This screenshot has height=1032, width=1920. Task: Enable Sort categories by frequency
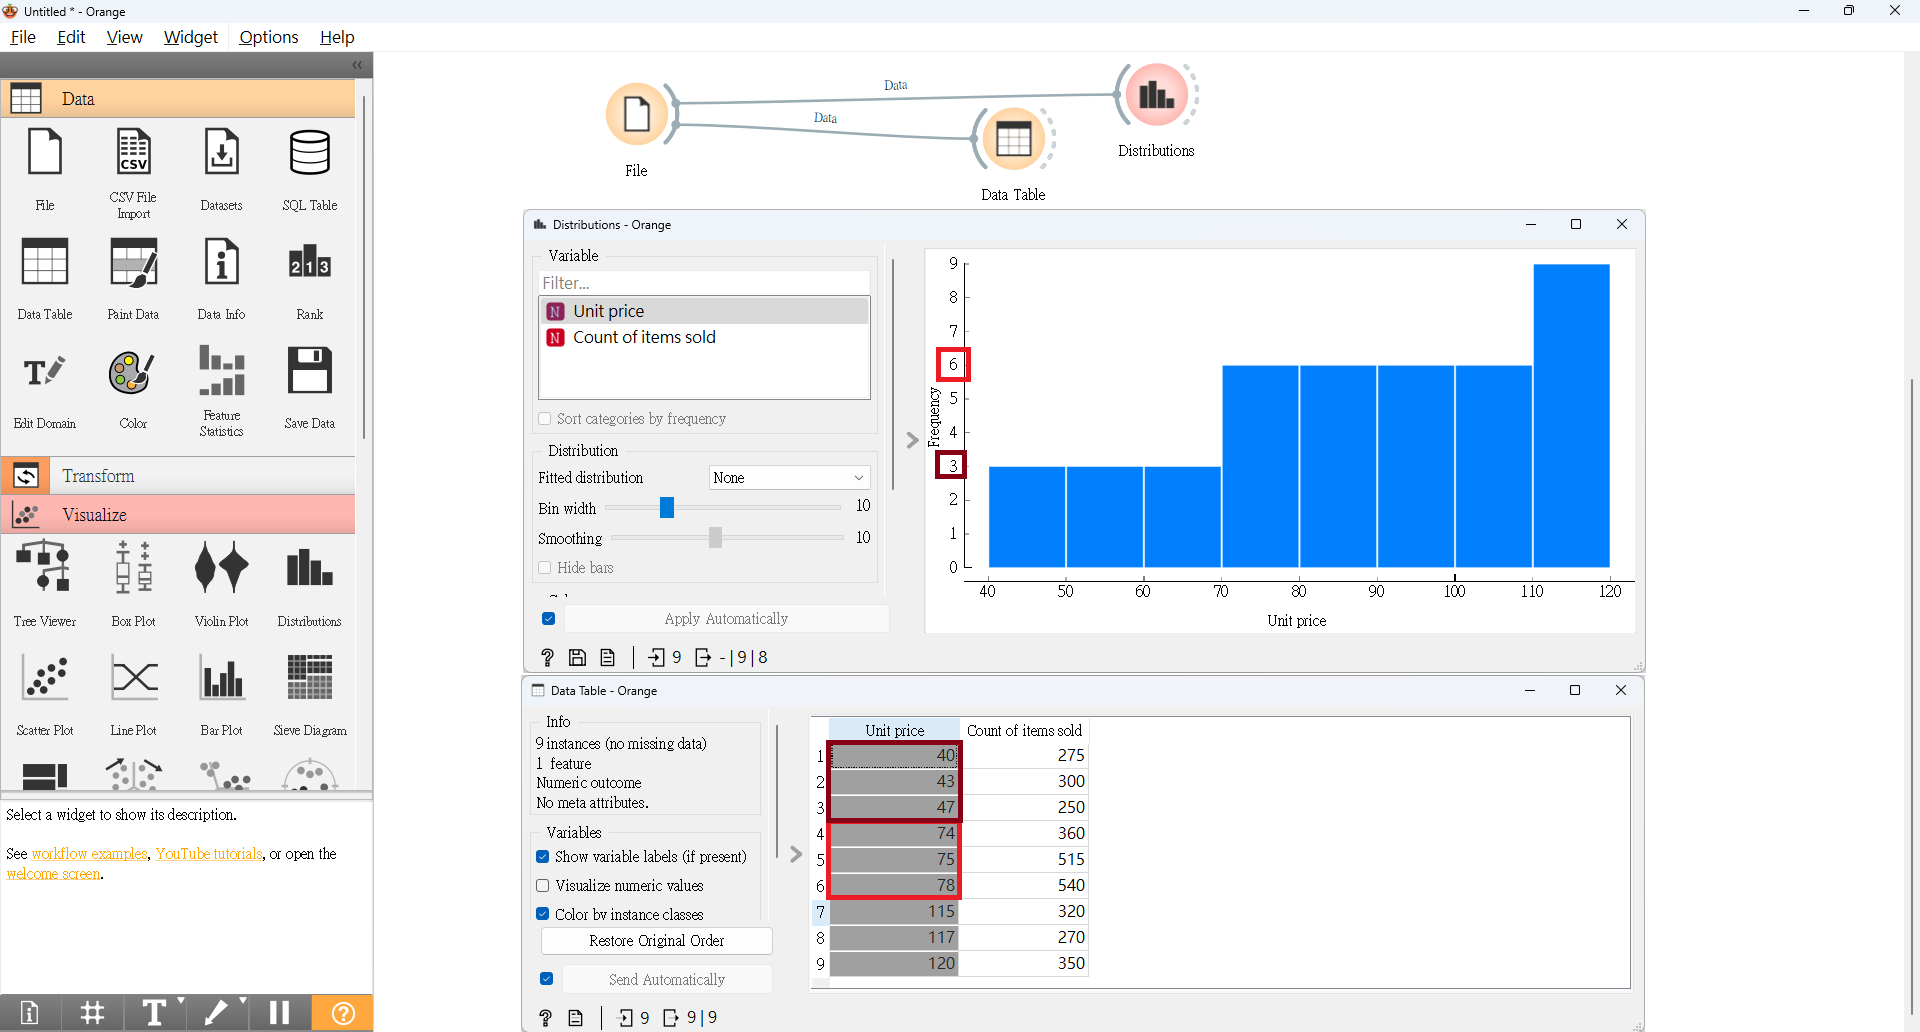pyautogui.click(x=545, y=419)
